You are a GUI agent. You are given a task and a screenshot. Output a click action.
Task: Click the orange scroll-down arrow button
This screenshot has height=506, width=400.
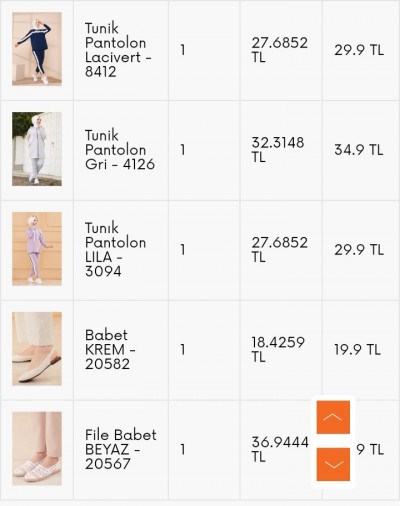point(333,464)
